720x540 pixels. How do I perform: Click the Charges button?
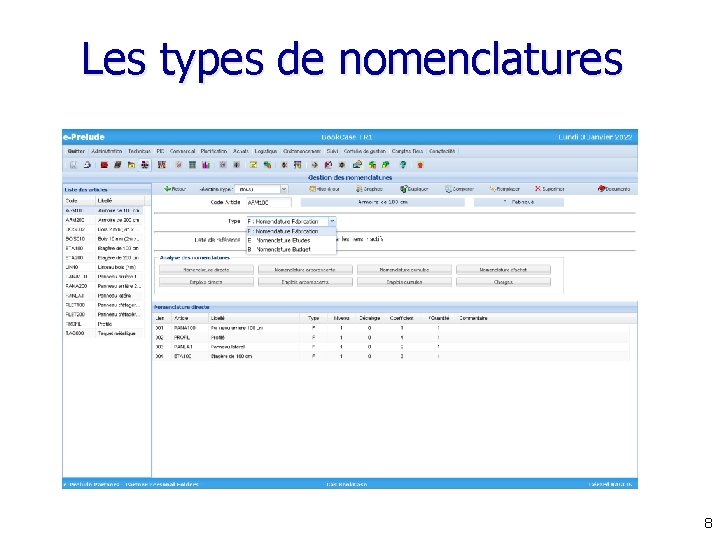pos(503,282)
